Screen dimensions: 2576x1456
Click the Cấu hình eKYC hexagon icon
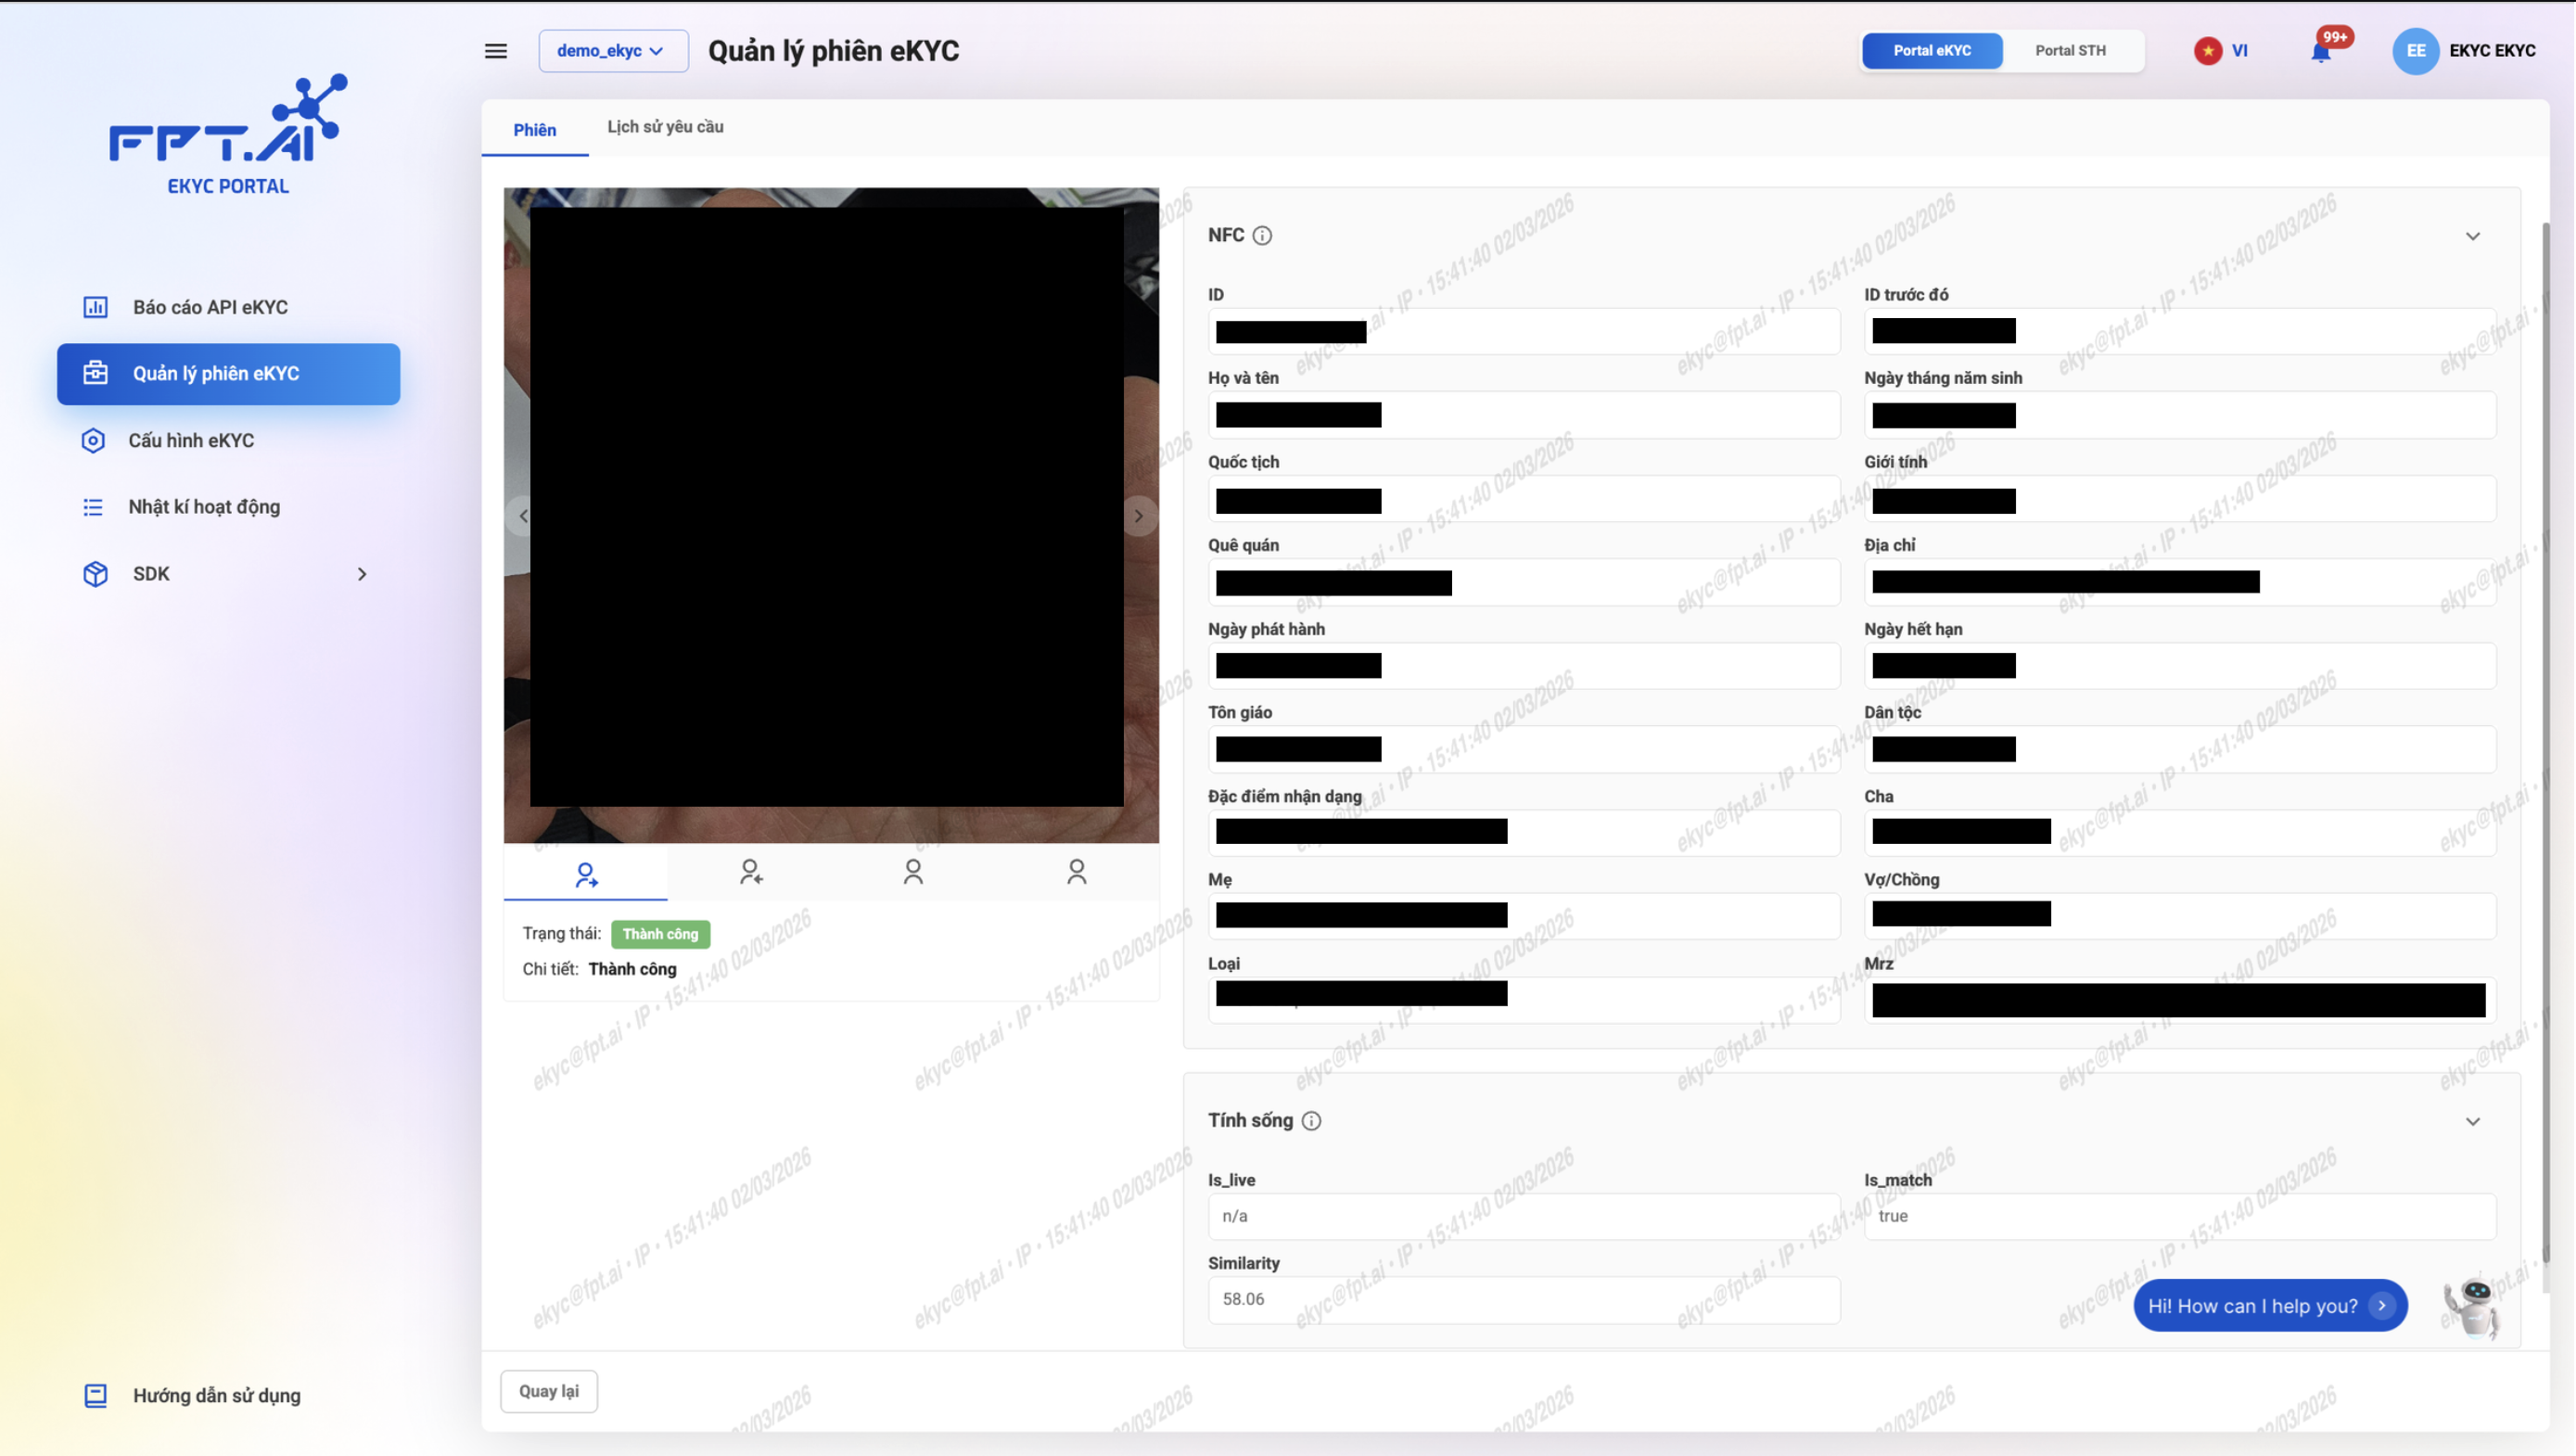[x=93, y=441]
